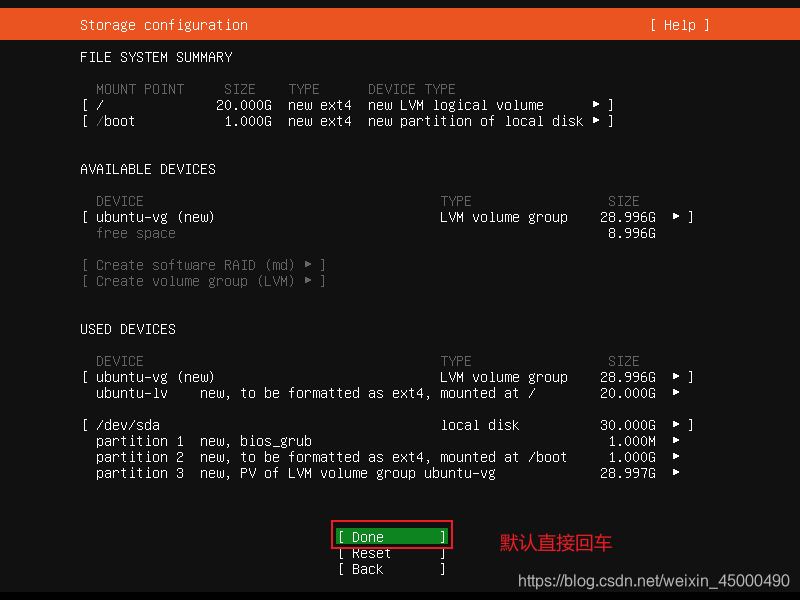This screenshot has width=800, height=600.
Task: Select ubuntu-vg (new) in Used Devices
Action: tap(387, 377)
